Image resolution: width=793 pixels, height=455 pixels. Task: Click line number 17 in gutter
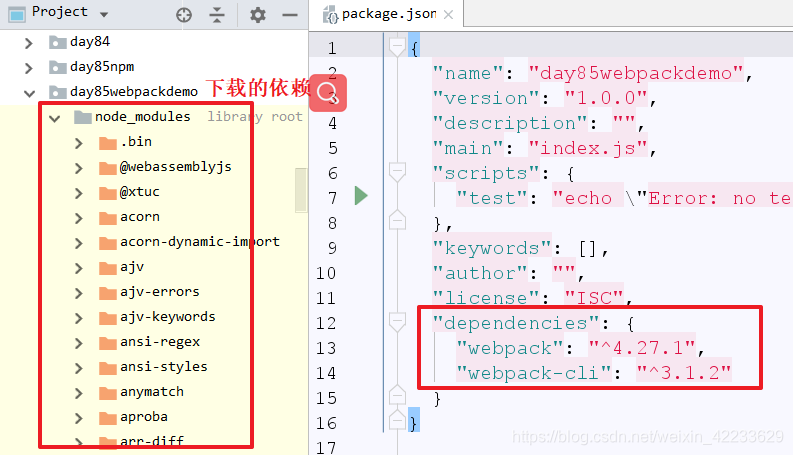[x=326, y=447]
